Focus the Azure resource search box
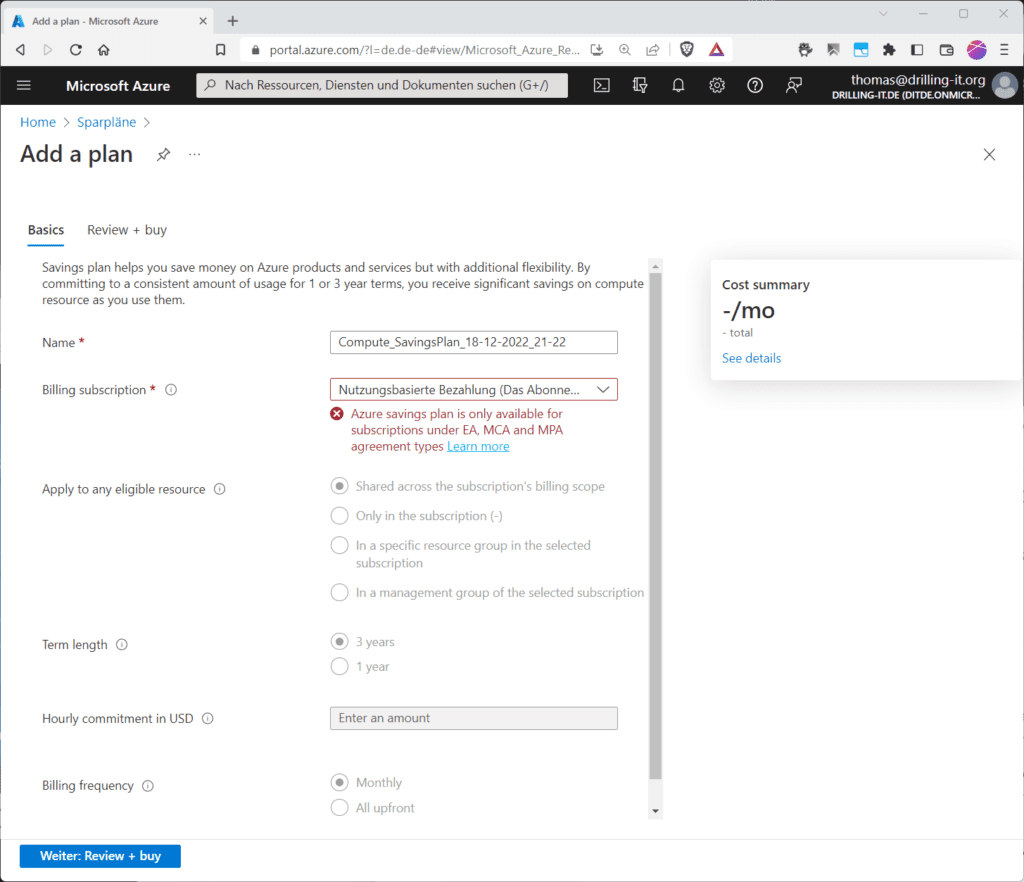The image size is (1024, 882). [x=382, y=86]
